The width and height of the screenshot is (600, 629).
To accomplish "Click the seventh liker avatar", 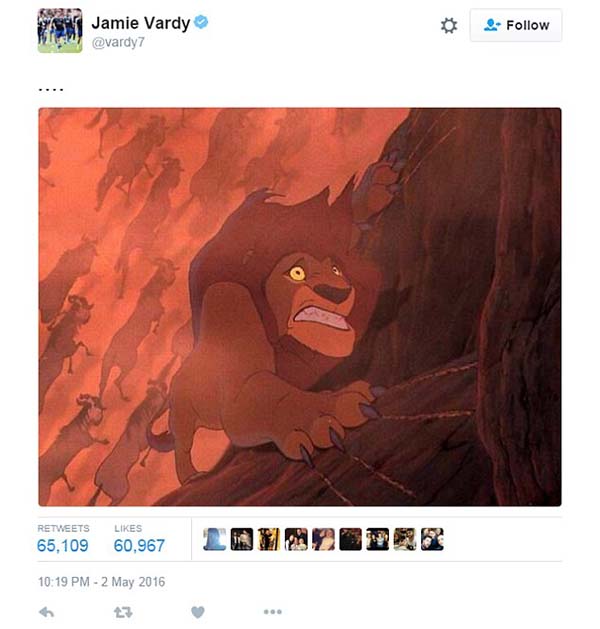I will point(378,539).
